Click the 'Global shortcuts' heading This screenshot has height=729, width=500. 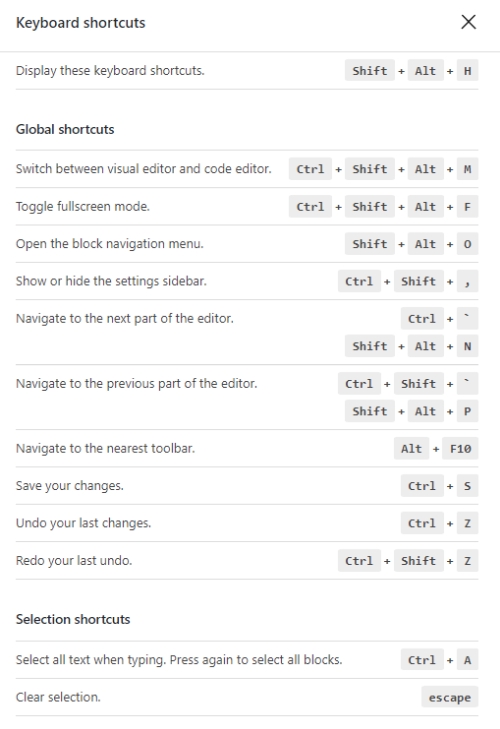[65, 129]
